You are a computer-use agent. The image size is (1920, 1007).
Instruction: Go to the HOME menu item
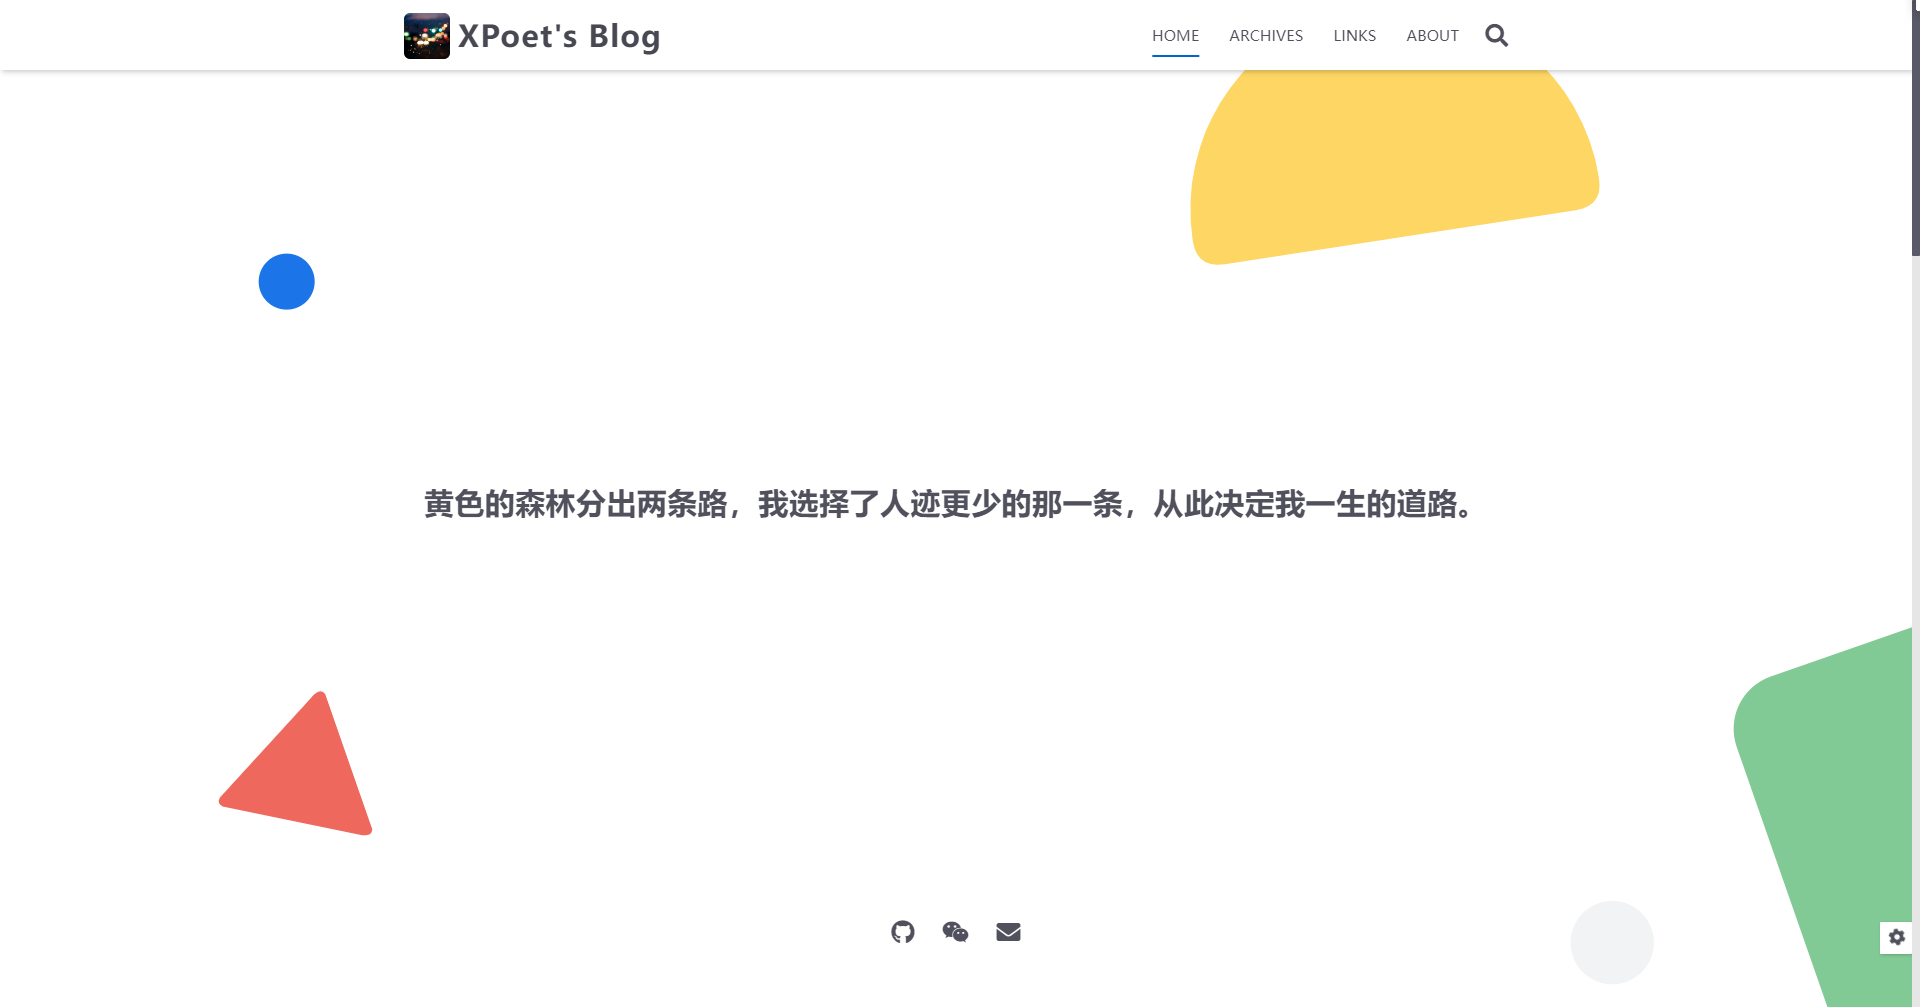pyautogui.click(x=1175, y=35)
